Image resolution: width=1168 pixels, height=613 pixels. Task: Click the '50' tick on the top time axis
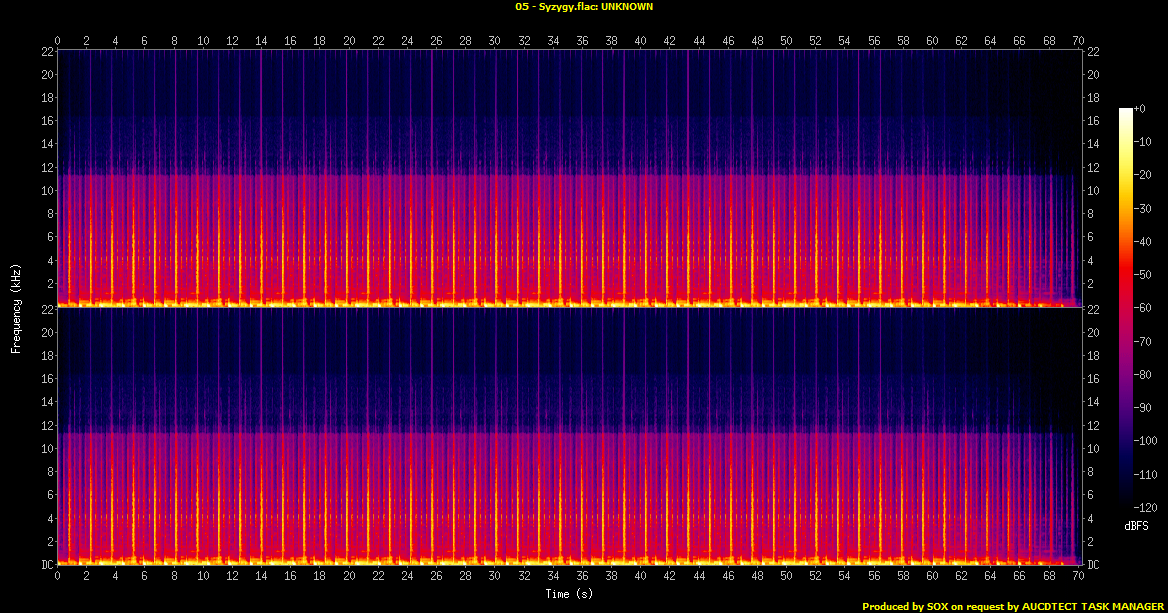pyautogui.click(x=786, y=41)
